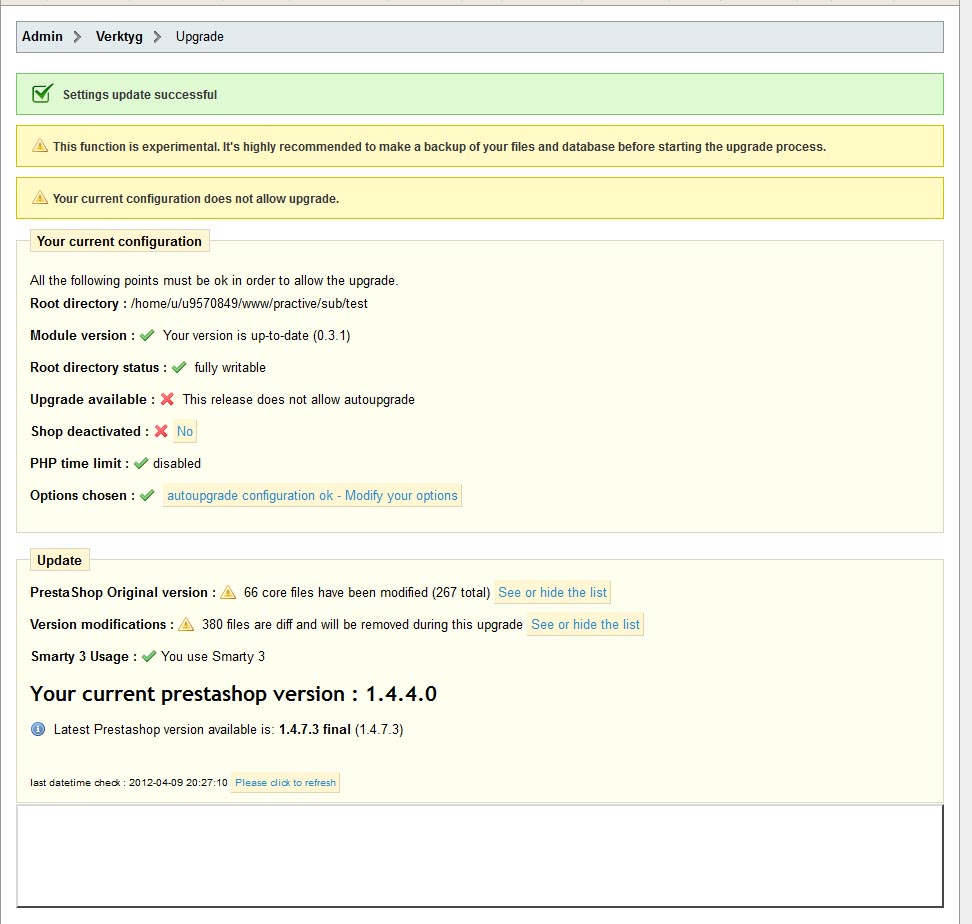Open the Verktyg breadcrumb link

click(x=119, y=37)
